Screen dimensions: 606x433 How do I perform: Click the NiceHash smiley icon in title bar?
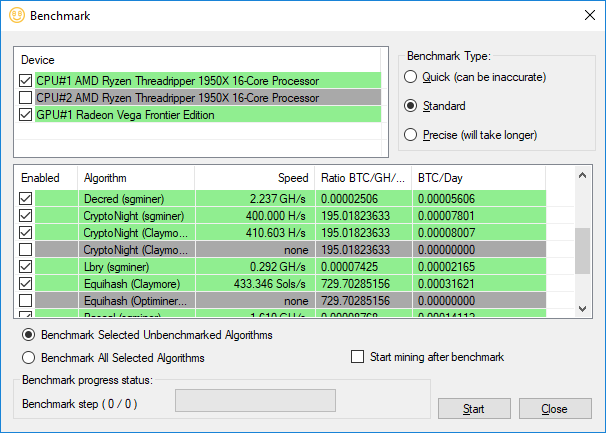coord(17,15)
